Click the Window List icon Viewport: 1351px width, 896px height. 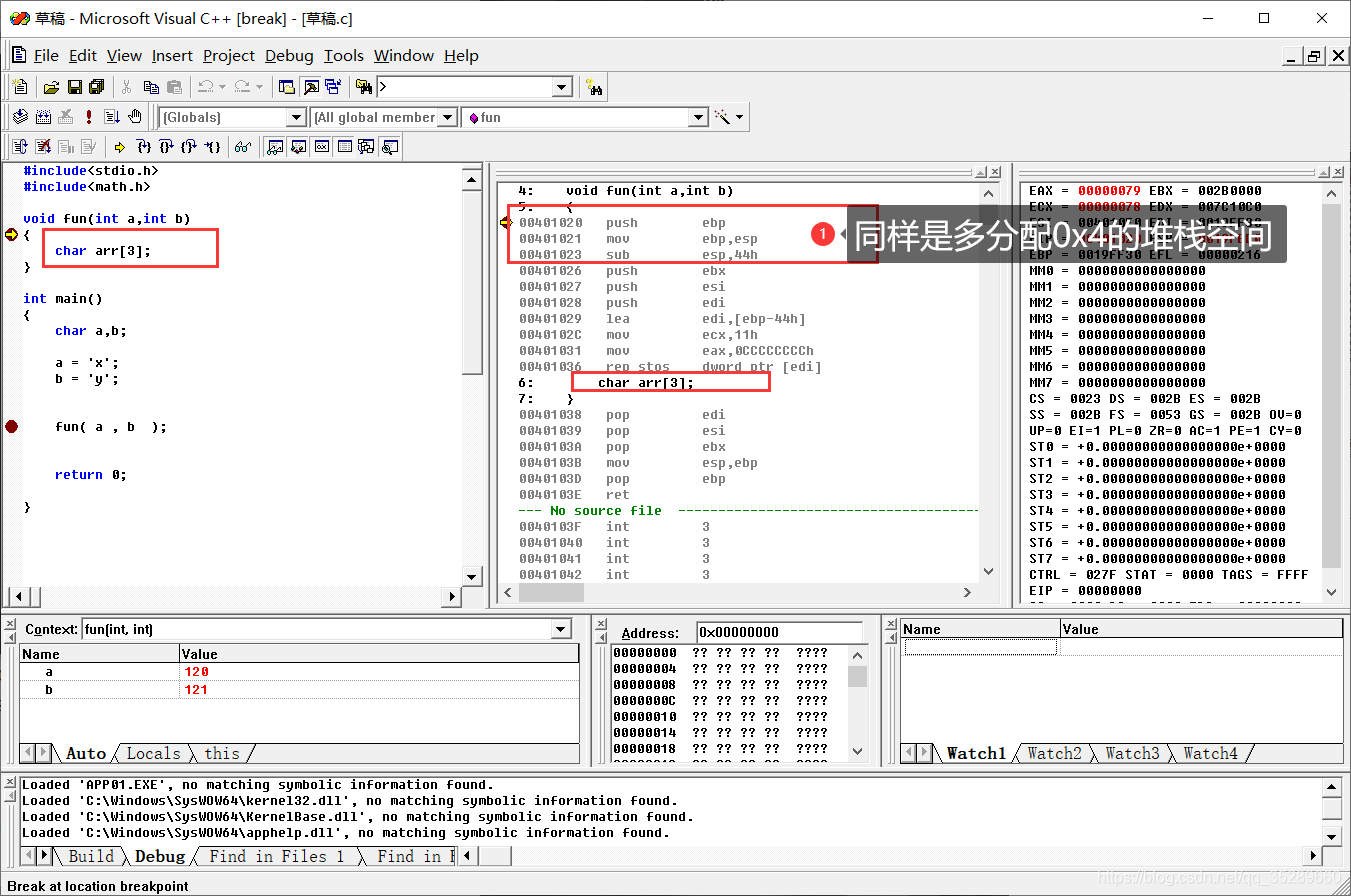[x=333, y=87]
